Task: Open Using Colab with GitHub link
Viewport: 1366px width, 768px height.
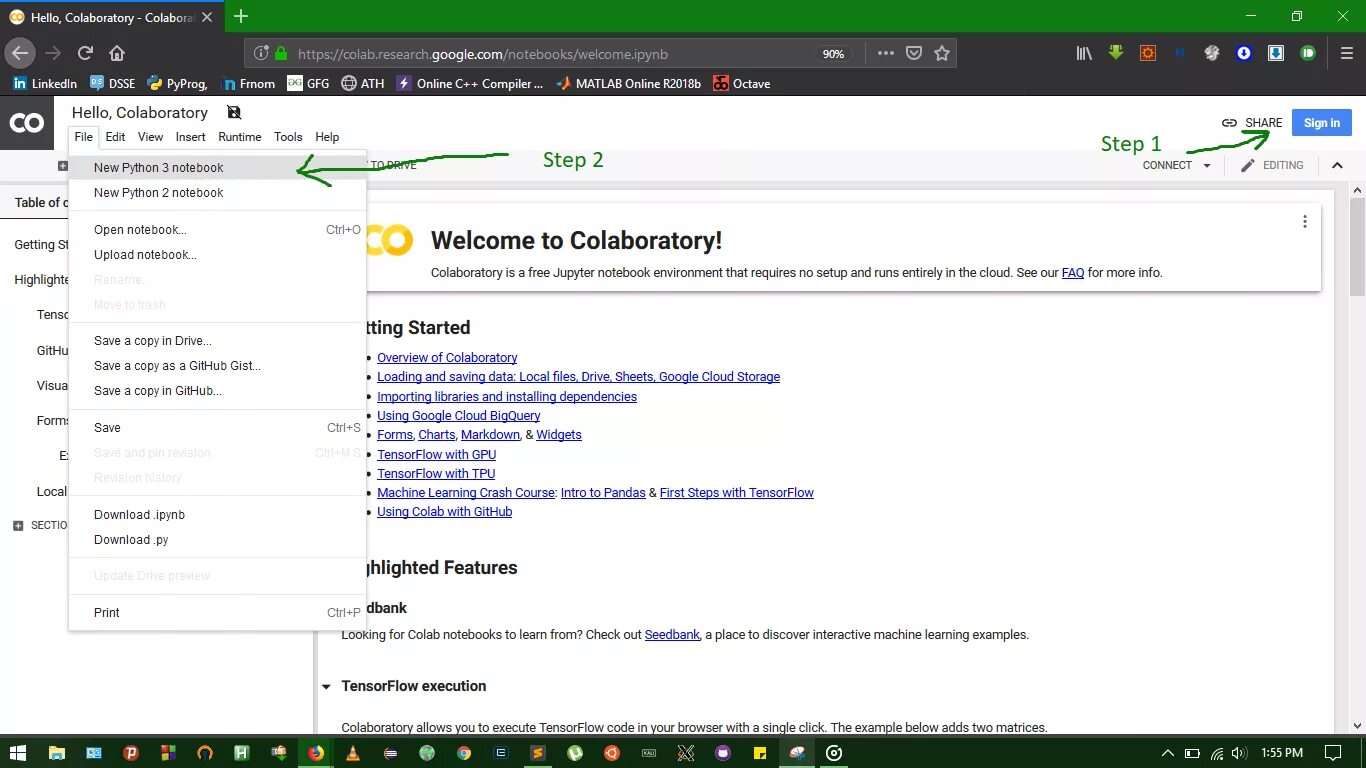Action: point(444,512)
